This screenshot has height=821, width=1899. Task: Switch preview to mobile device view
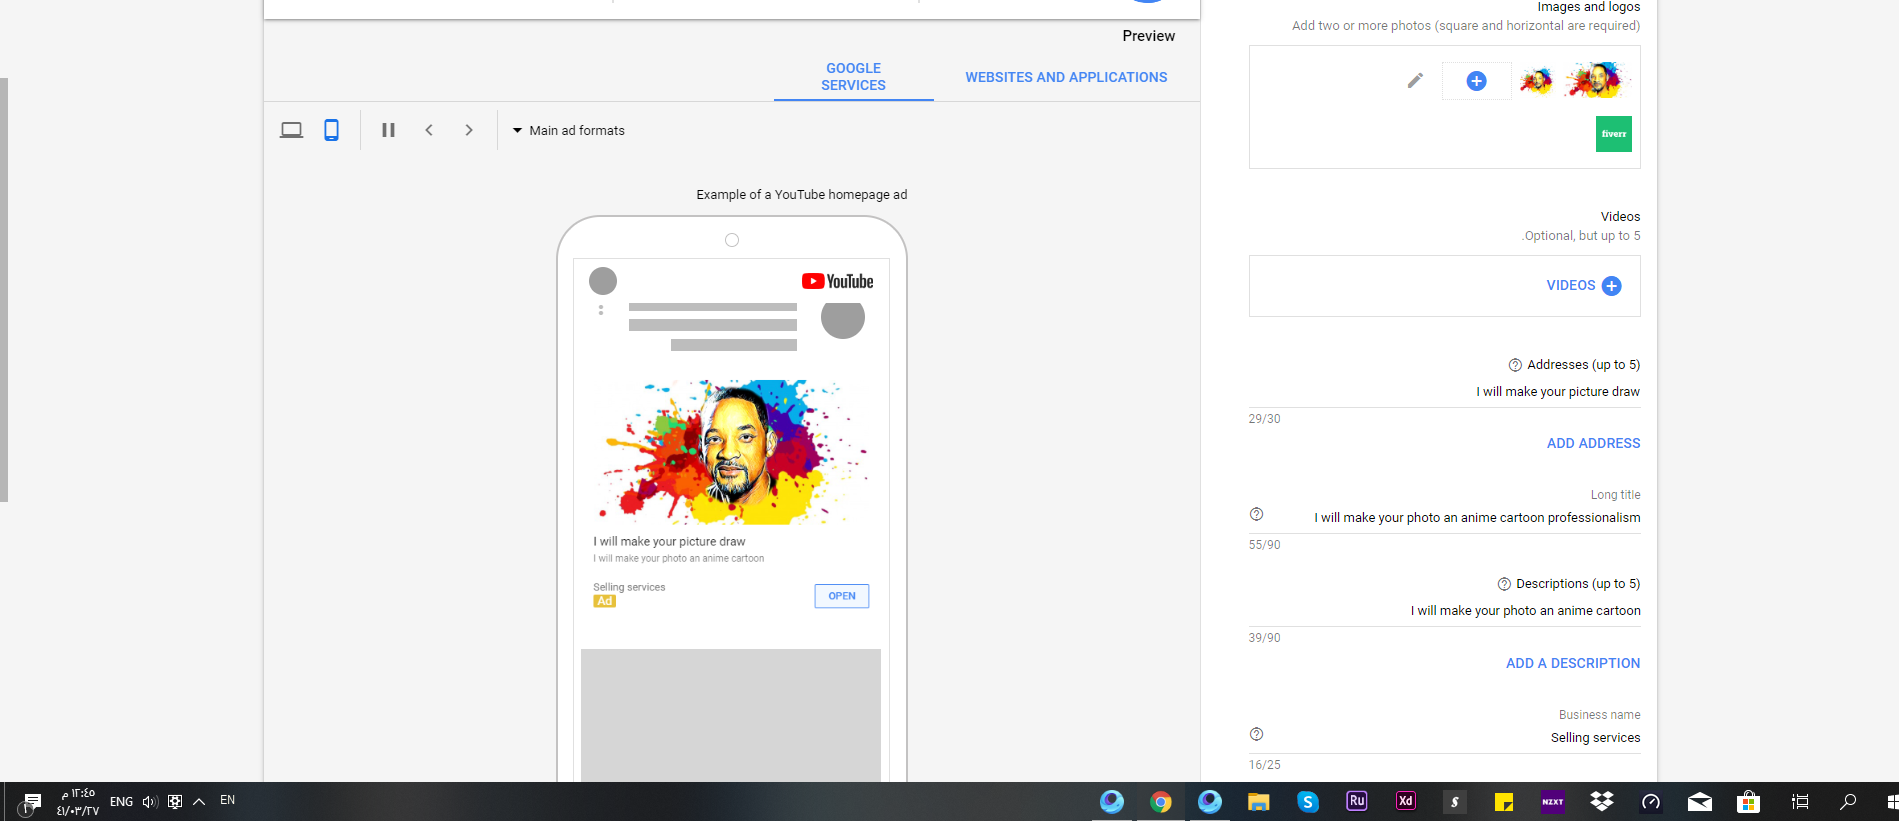pos(331,130)
